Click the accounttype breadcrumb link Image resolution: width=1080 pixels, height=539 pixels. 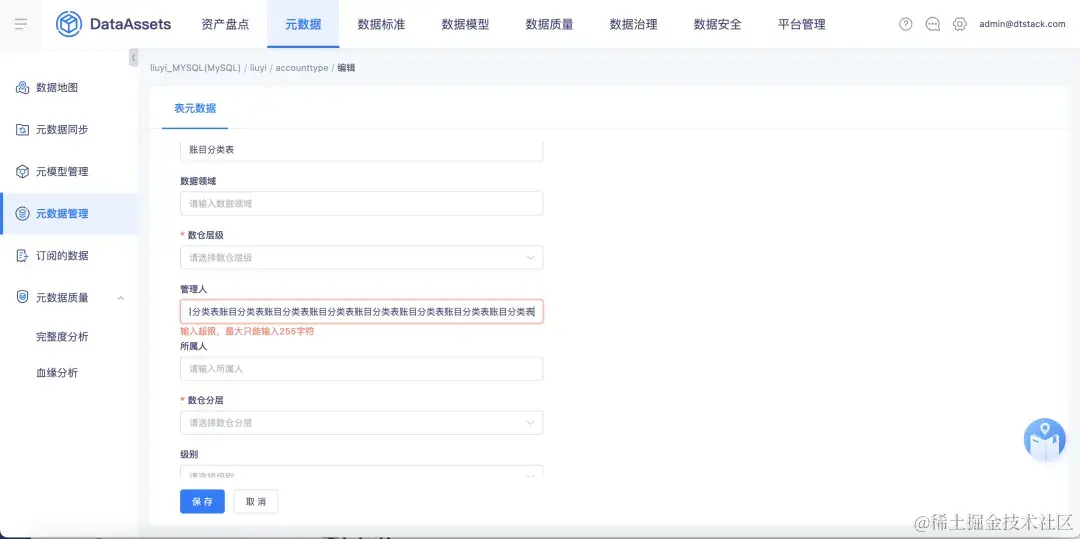tap(302, 68)
